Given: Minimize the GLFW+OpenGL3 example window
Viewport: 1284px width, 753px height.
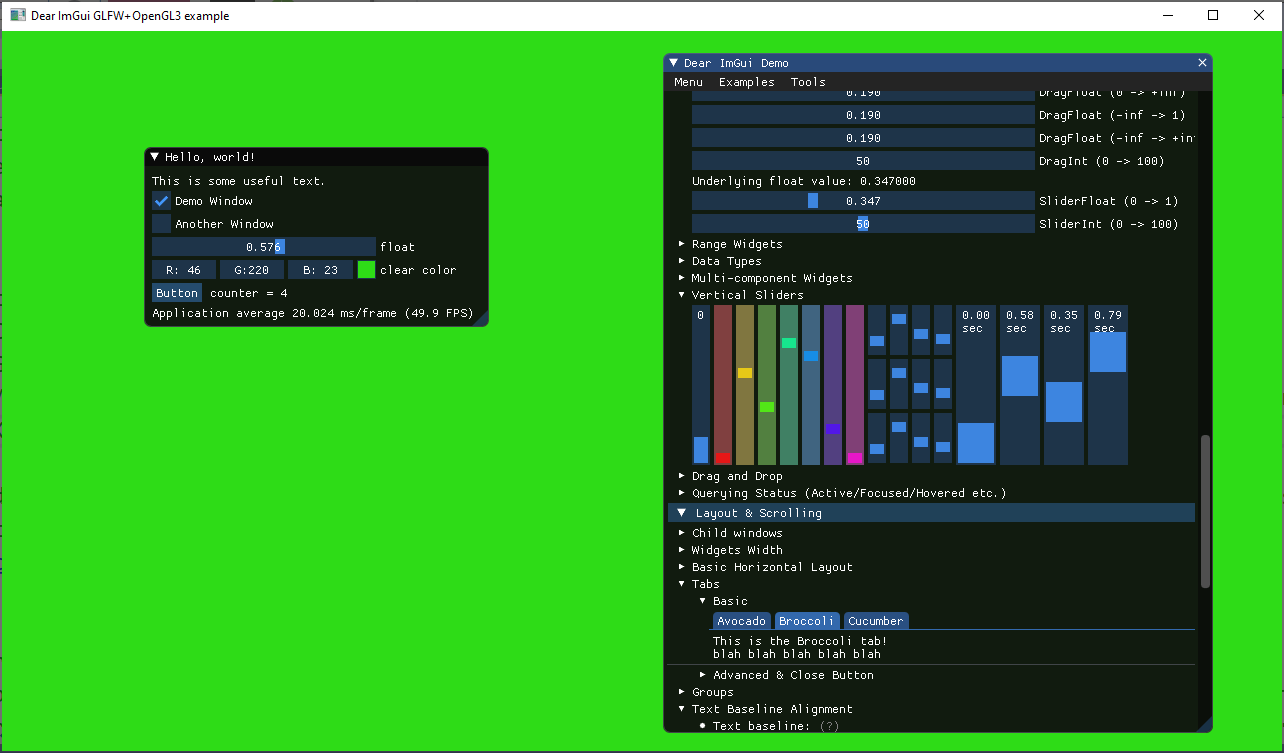Looking at the screenshot, I should point(1167,15).
